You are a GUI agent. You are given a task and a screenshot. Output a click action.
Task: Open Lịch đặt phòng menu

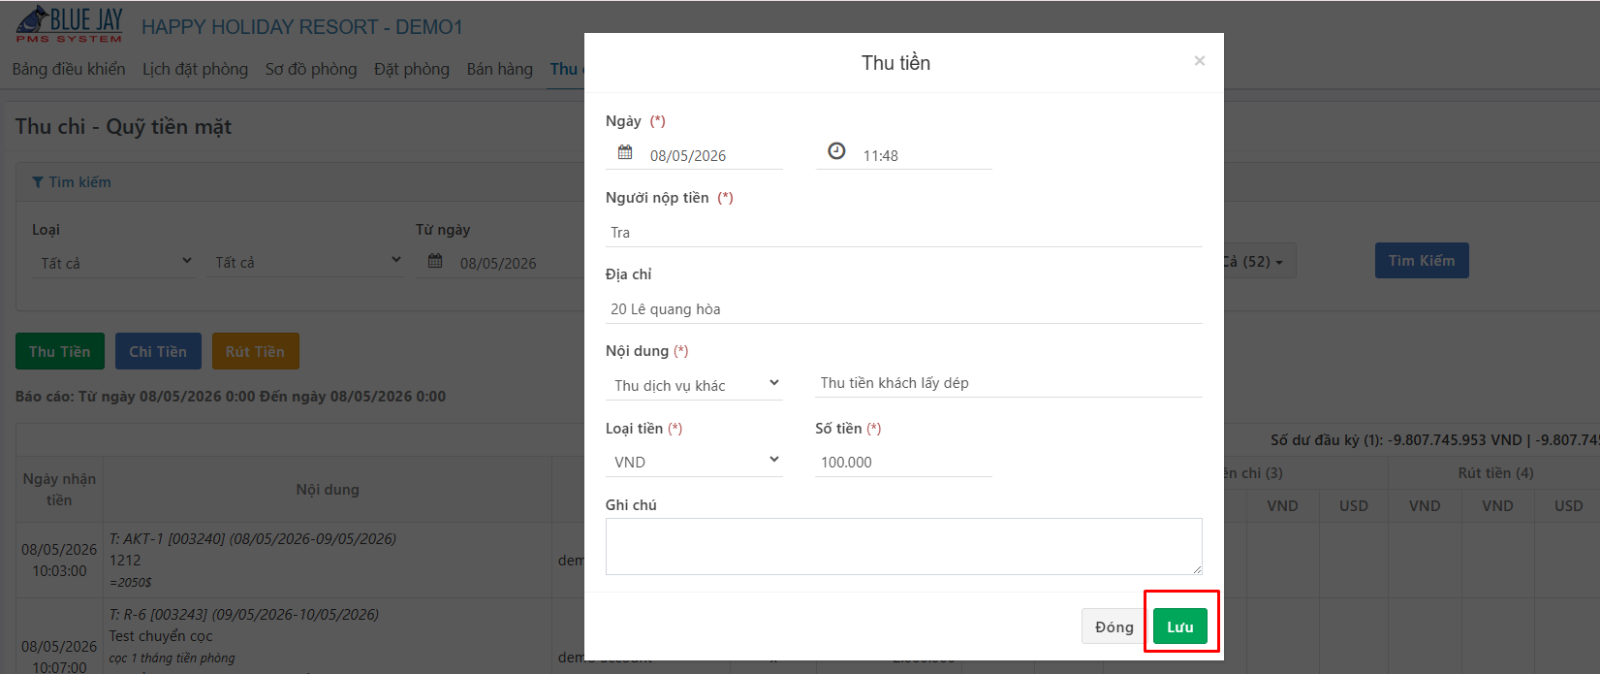tap(195, 69)
